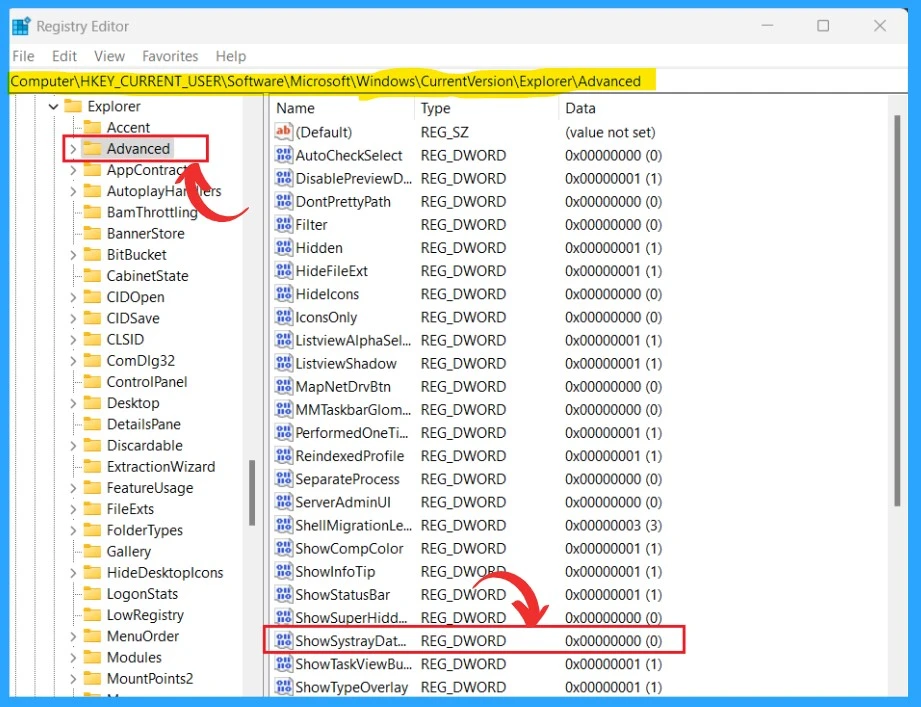Select the BamThrottling key
921x707 pixels.
click(x=152, y=212)
